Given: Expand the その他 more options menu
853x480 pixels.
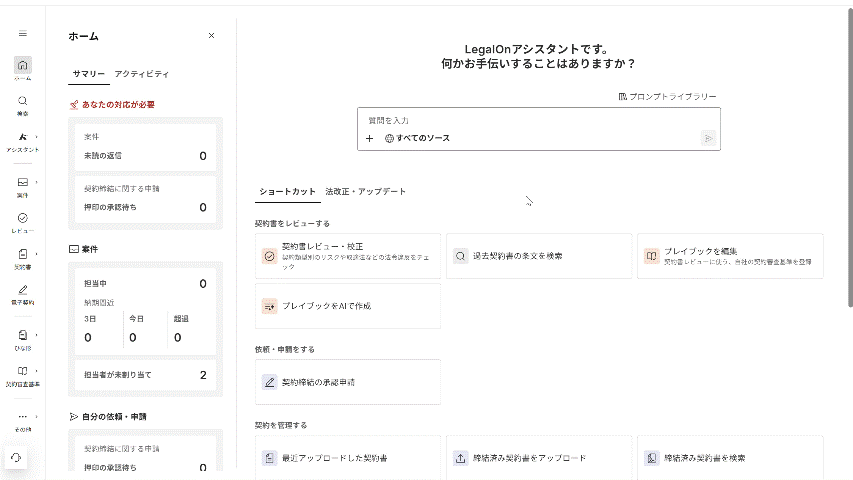Looking at the screenshot, I should coord(22,417).
